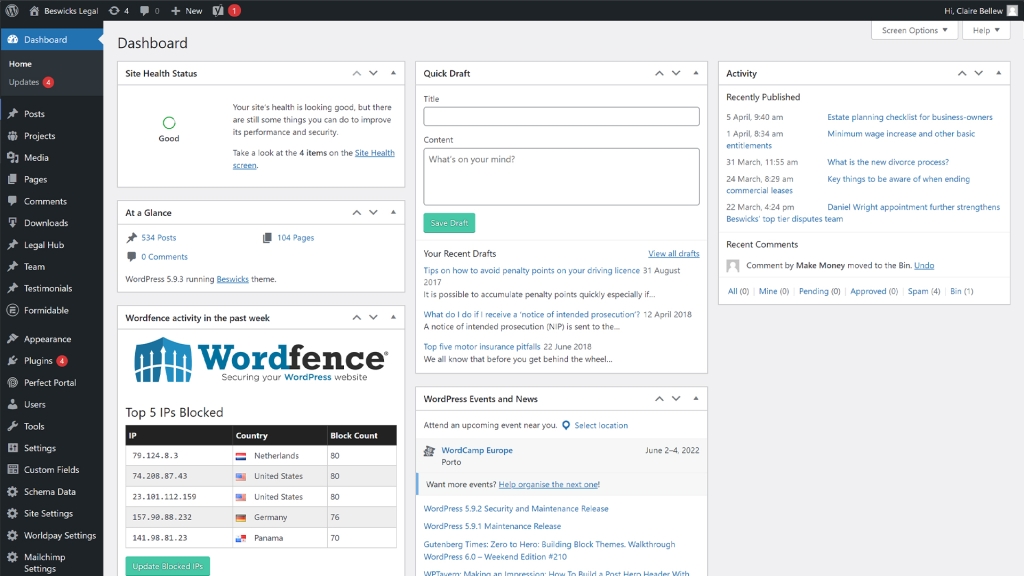The image size is (1024, 576).
Task: Open the Posts menu item
Action: pyautogui.click(x=34, y=114)
